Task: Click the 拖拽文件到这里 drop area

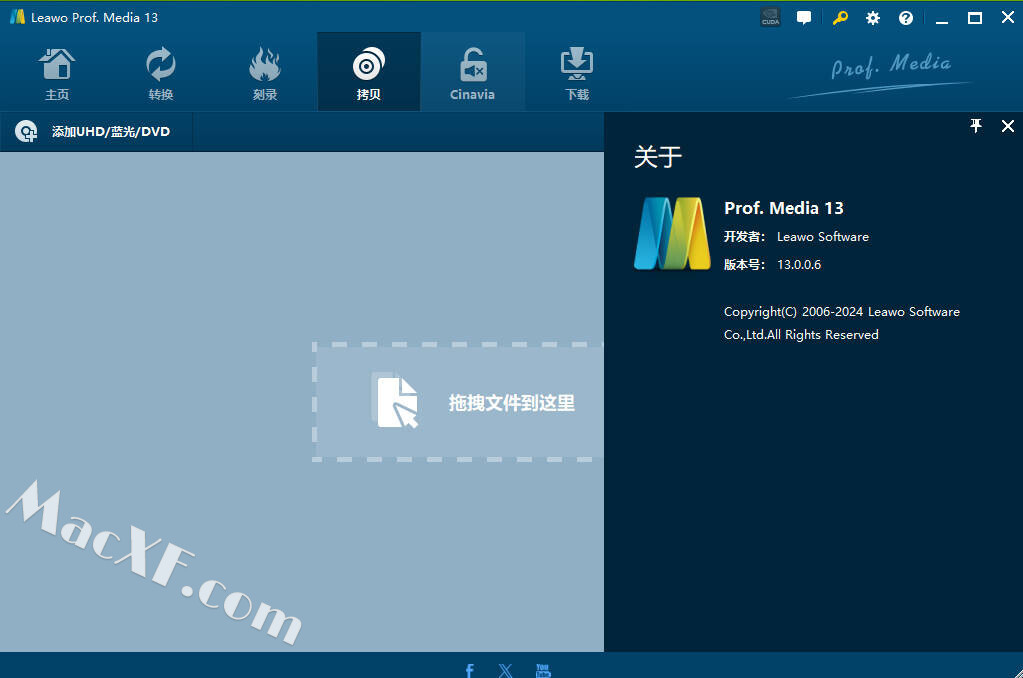Action: [x=460, y=402]
